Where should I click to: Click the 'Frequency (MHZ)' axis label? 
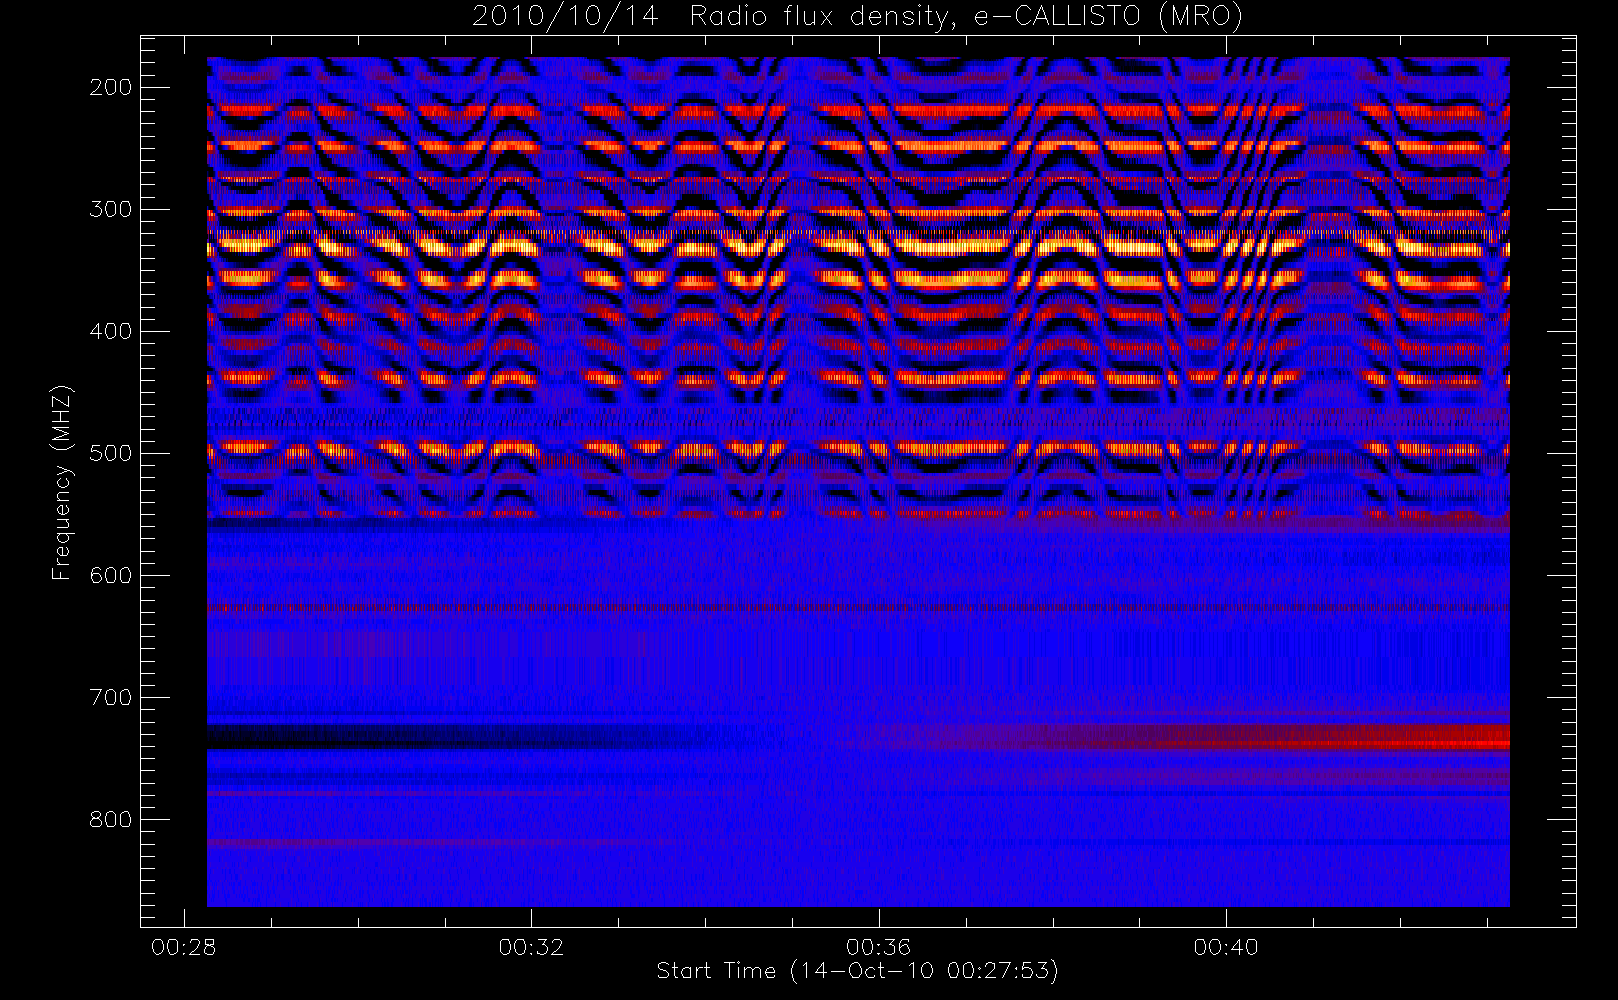(62, 482)
